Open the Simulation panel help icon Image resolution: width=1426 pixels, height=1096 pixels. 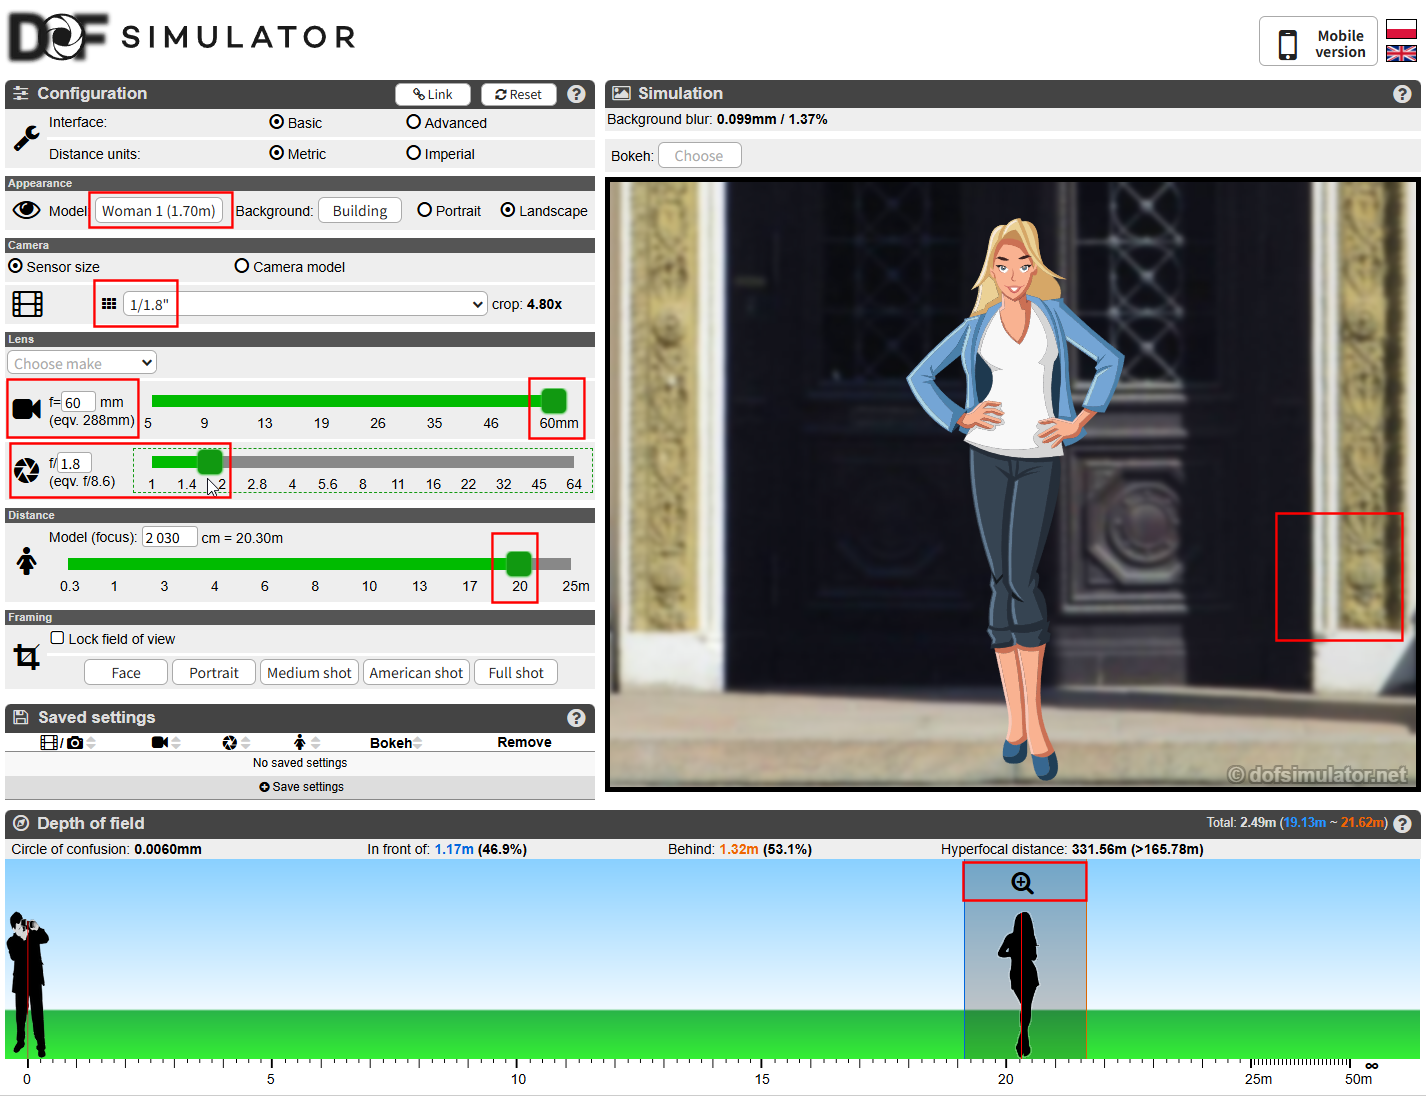[x=1402, y=94]
